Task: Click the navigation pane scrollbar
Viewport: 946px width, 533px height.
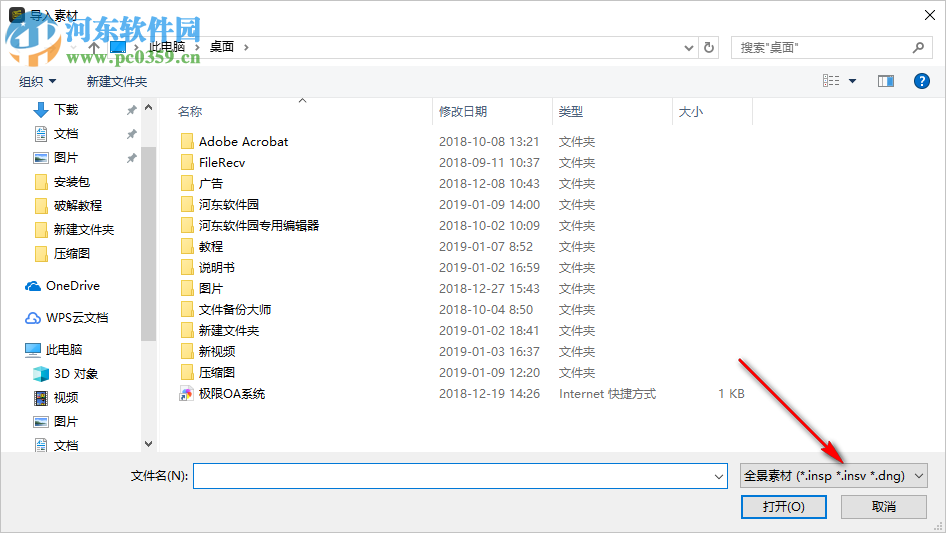Action: click(x=148, y=244)
